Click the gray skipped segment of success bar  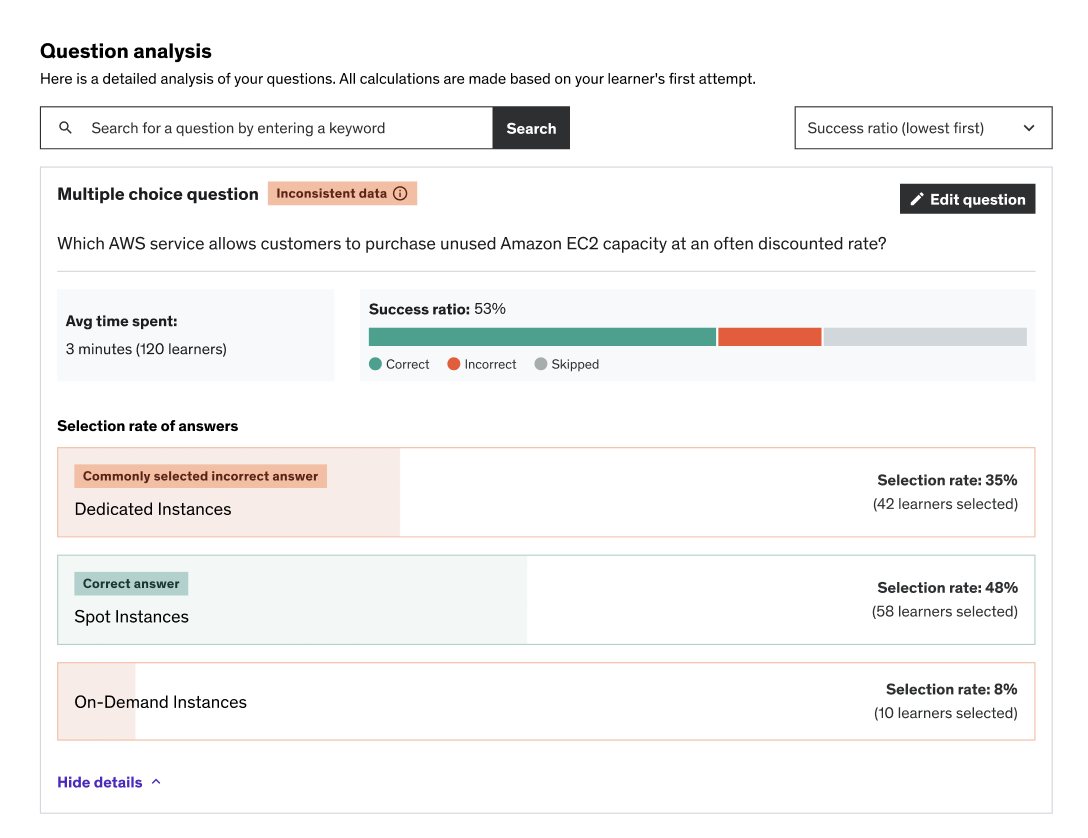point(925,337)
